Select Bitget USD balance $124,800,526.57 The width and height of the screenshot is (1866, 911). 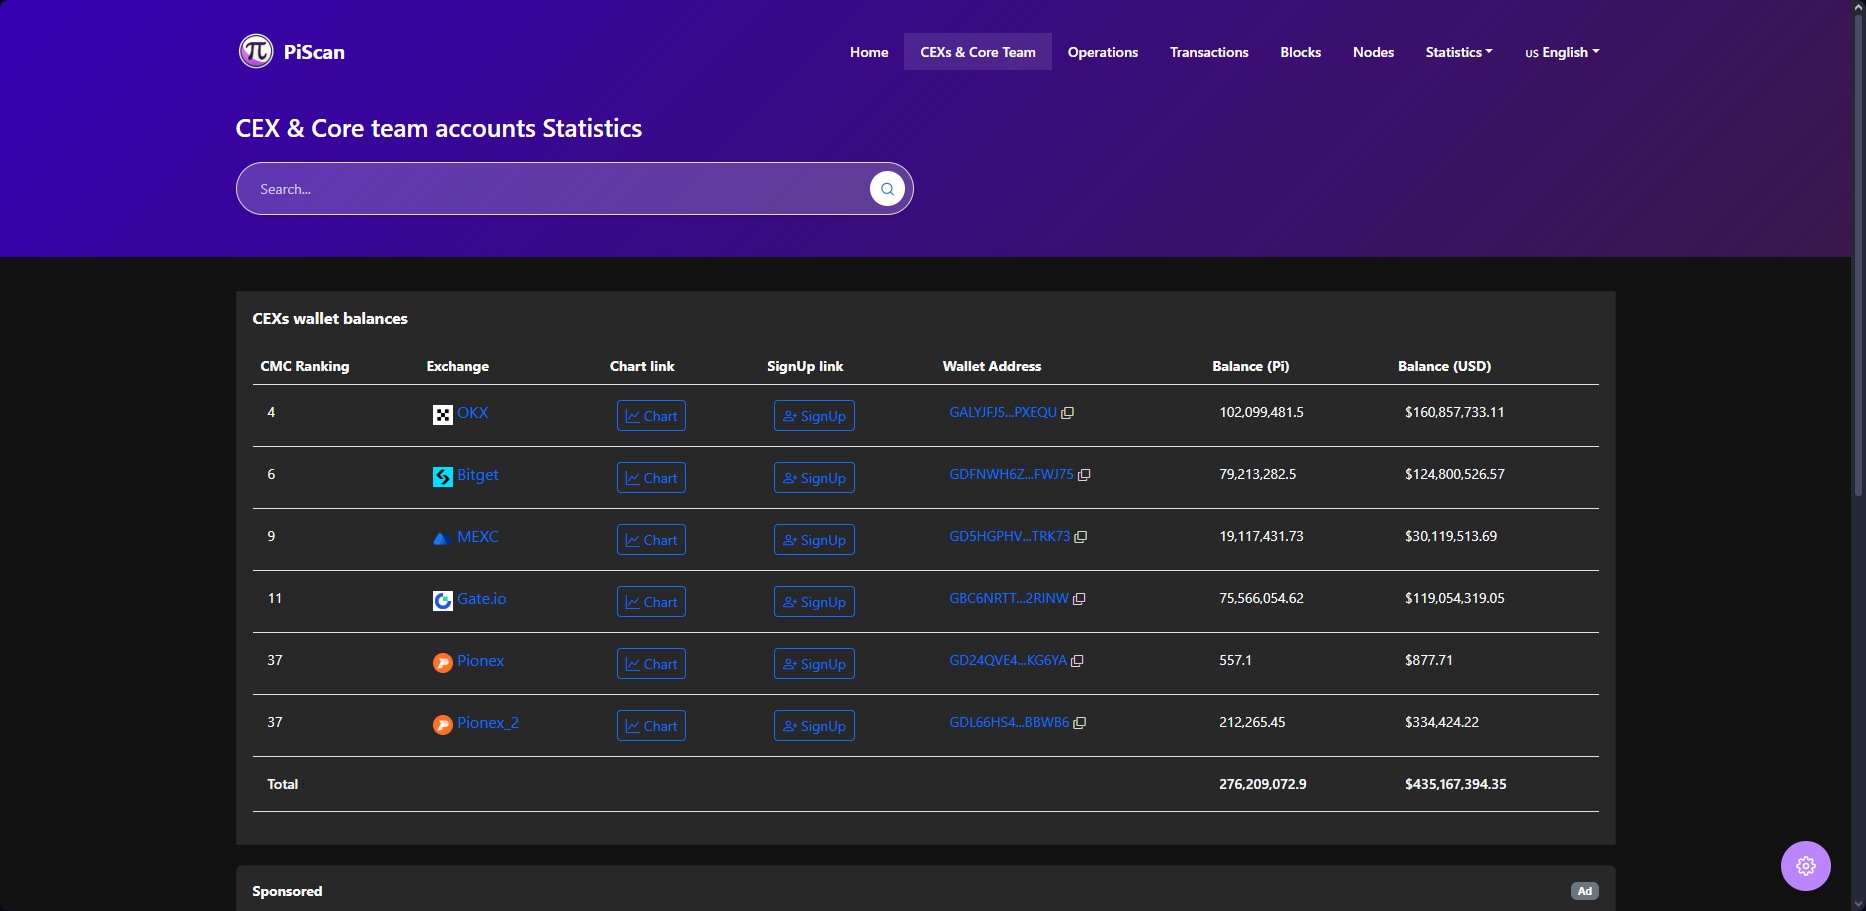tap(1454, 475)
